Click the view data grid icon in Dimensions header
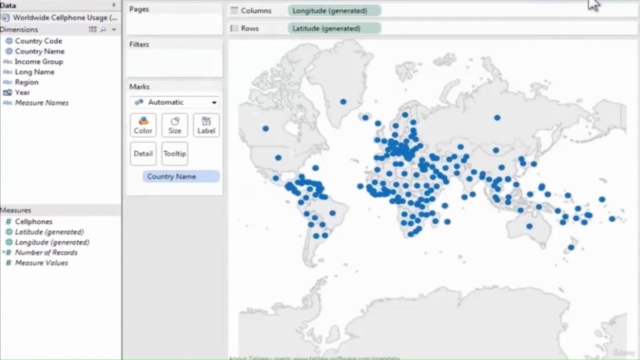Image resolution: width=640 pixels, height=360 pixels. 93,29
